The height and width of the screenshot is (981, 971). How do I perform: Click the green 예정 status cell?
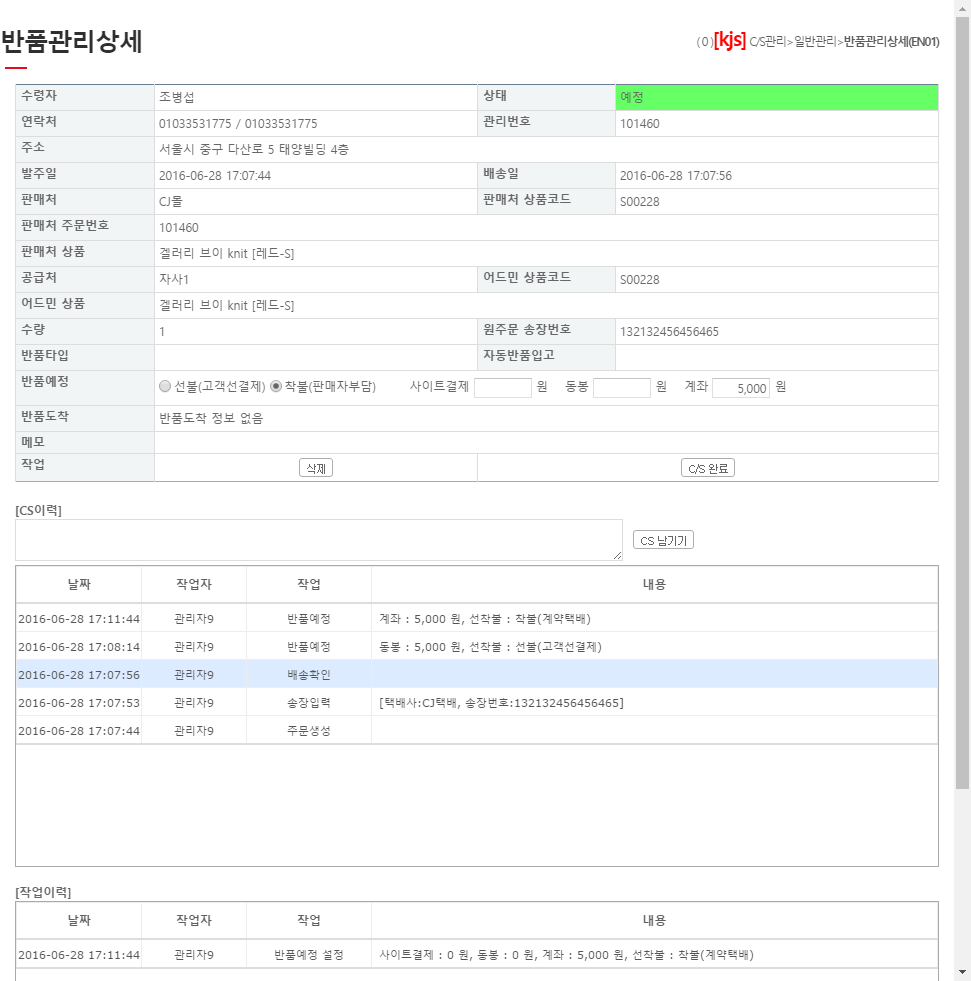(x=776, y=97)
